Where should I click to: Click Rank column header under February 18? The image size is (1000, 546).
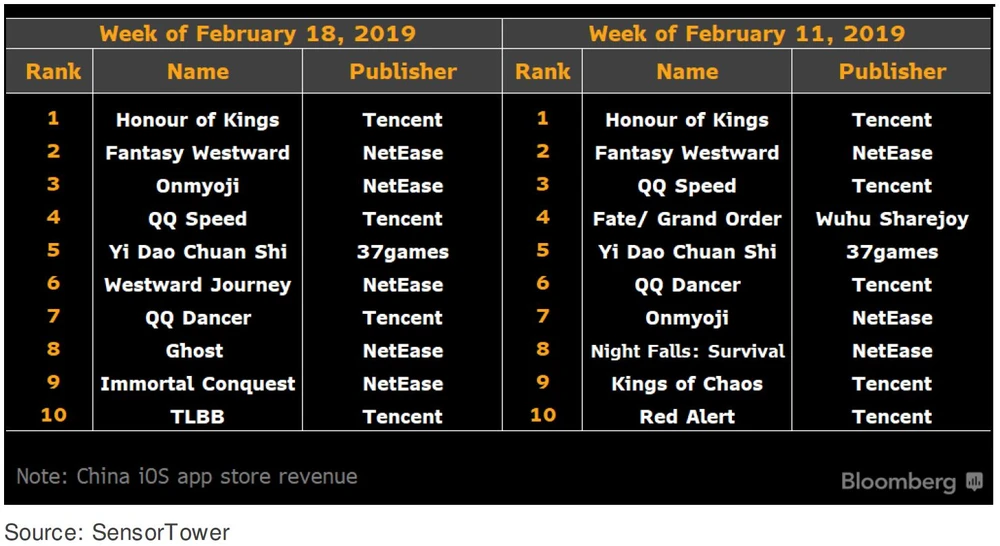[53, 72]
